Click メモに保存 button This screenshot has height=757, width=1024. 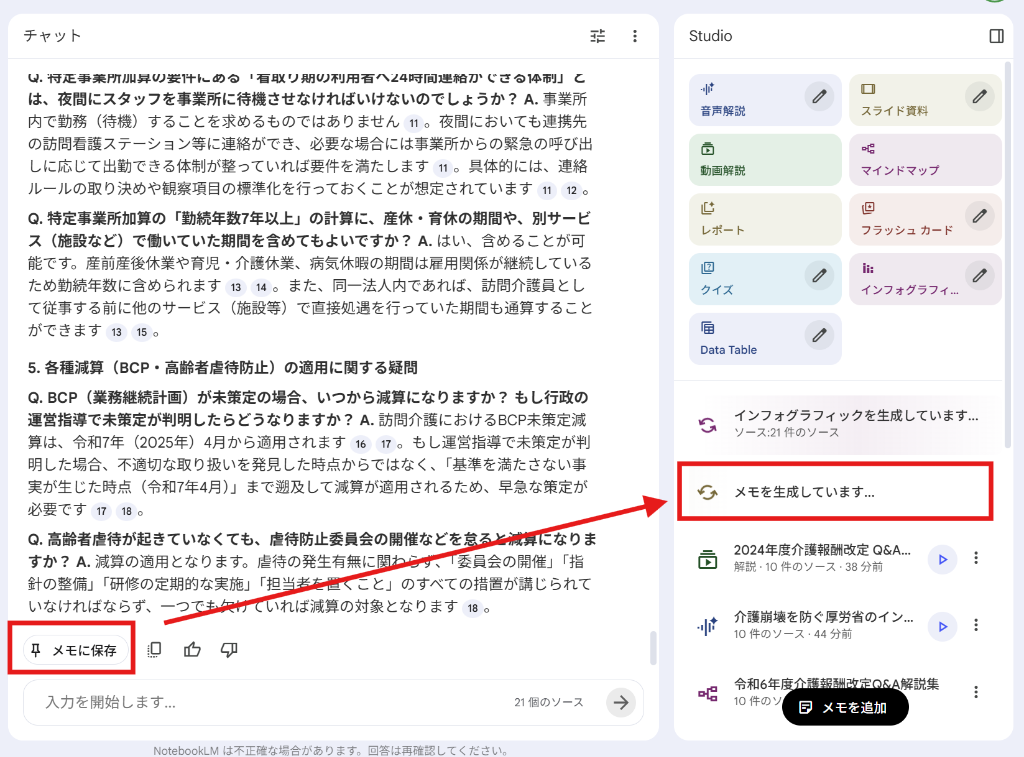click(x=76, y=650)
